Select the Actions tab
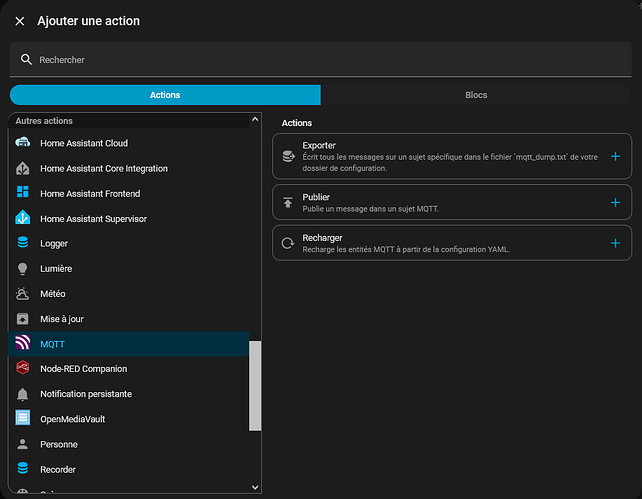 coord(165,95)
